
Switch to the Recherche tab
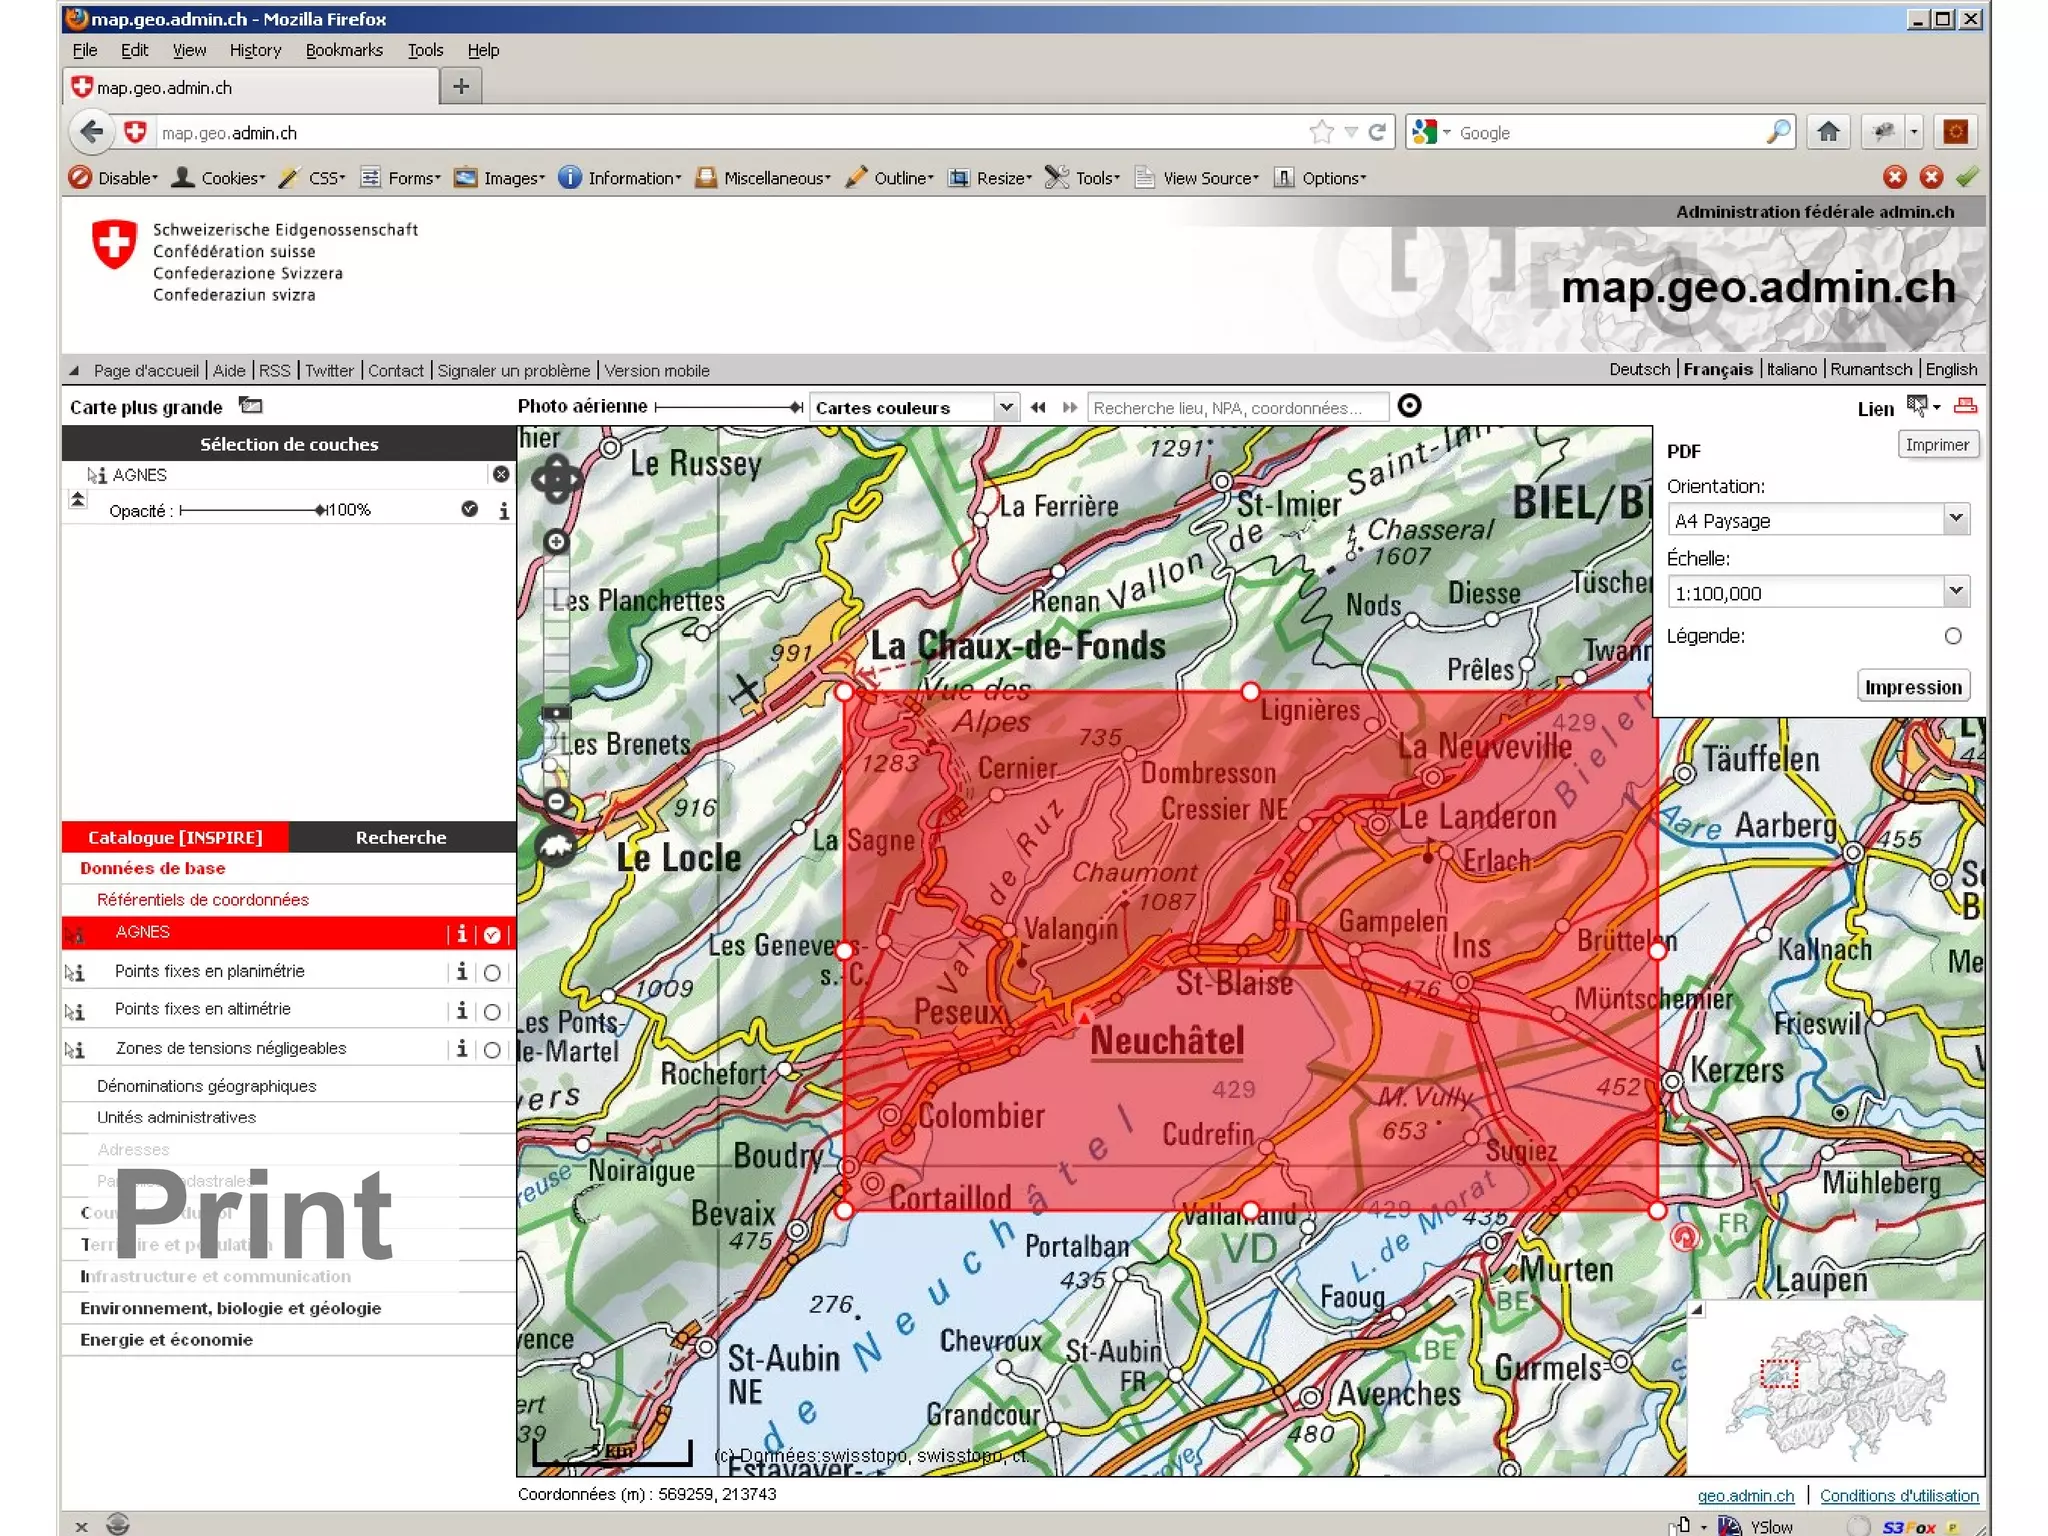pyautogui.click(x=401, y=837)
